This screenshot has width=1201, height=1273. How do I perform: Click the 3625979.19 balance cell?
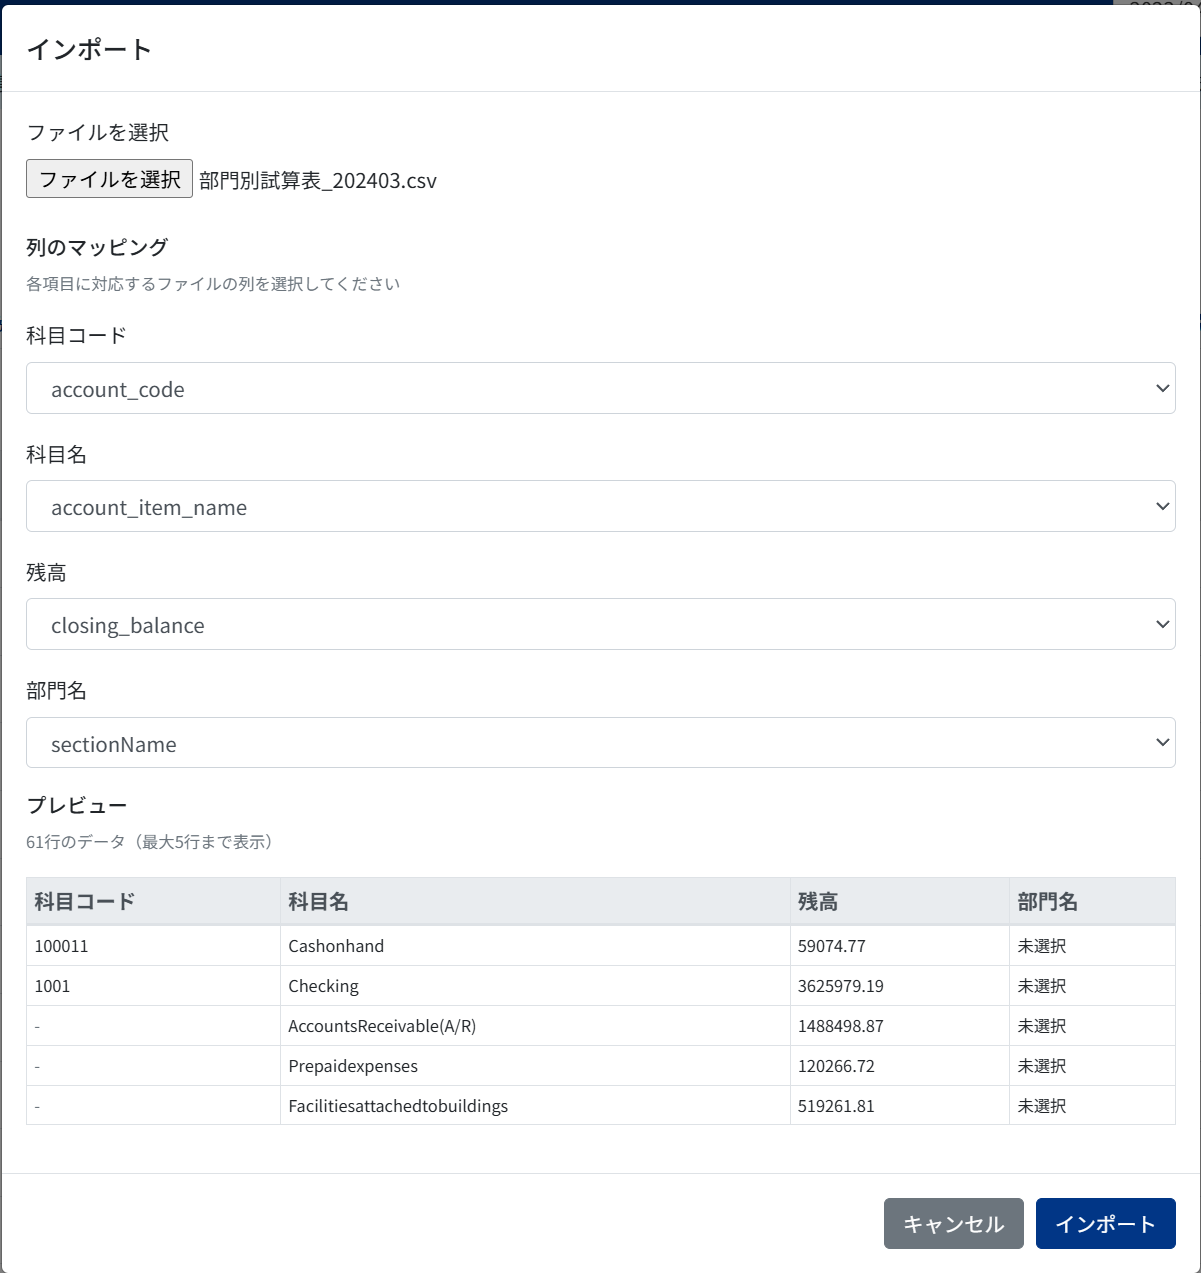pyautogui.click(x=840, y=986)
